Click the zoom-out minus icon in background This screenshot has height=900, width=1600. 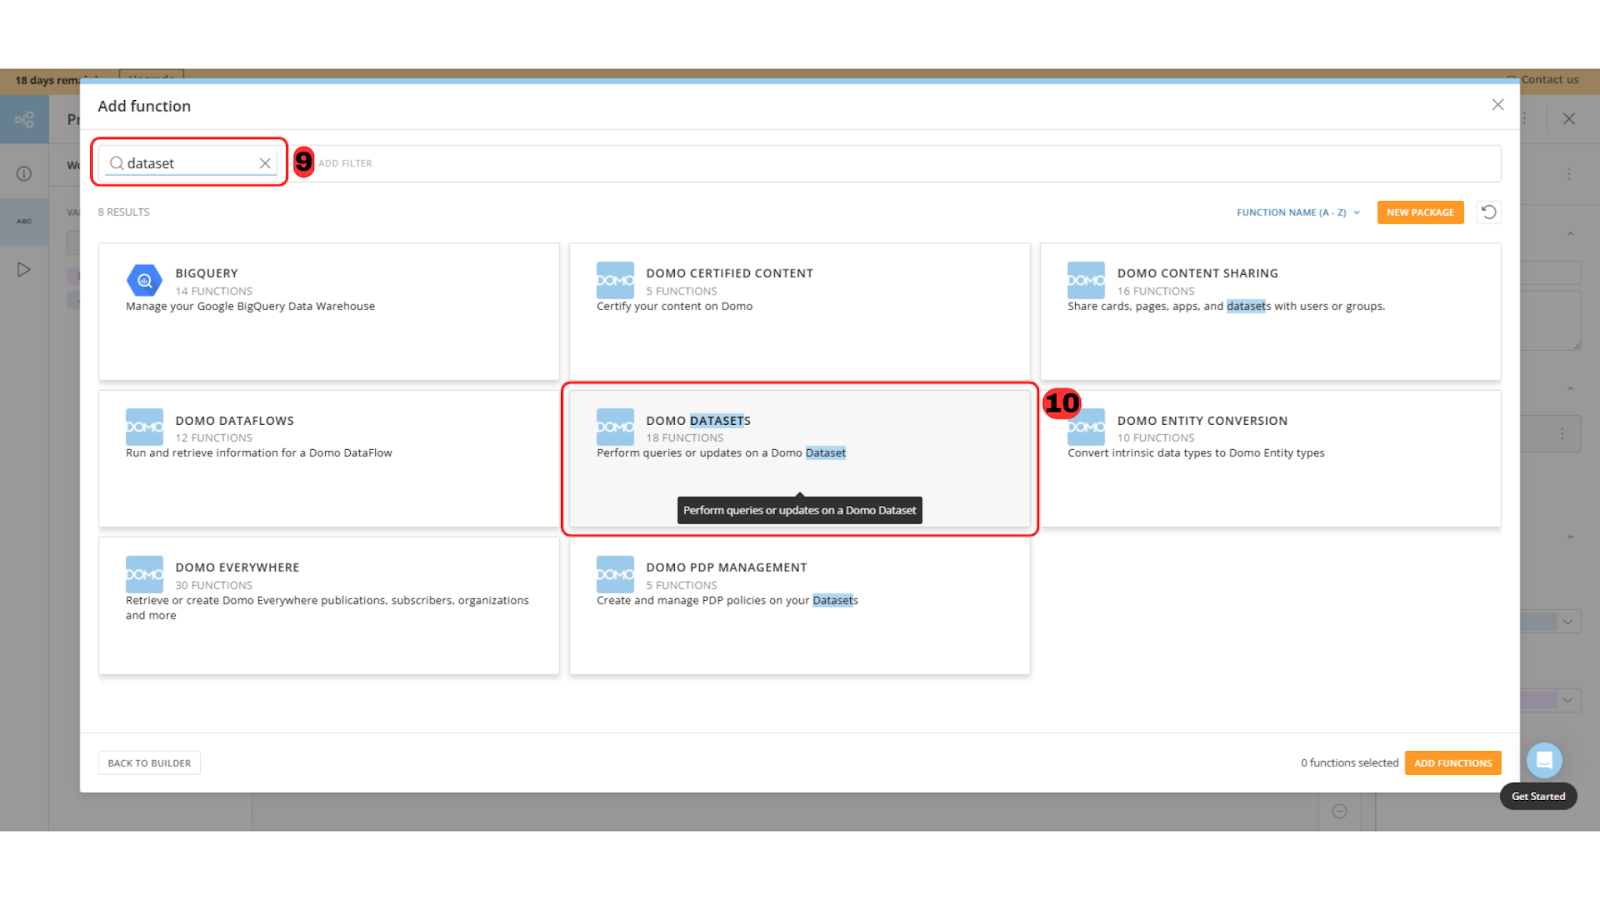click(x=1340, y=811)
